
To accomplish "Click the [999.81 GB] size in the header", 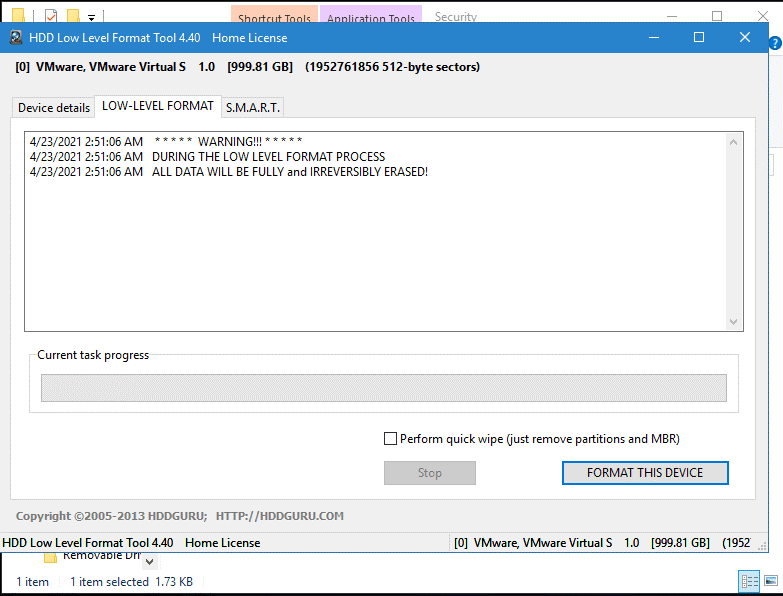I will point(260,67).
